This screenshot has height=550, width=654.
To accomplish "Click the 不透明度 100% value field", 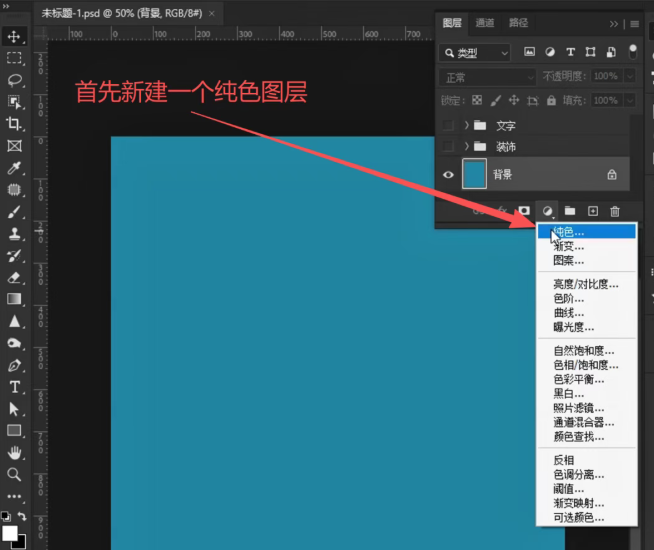I will [606, 76].
